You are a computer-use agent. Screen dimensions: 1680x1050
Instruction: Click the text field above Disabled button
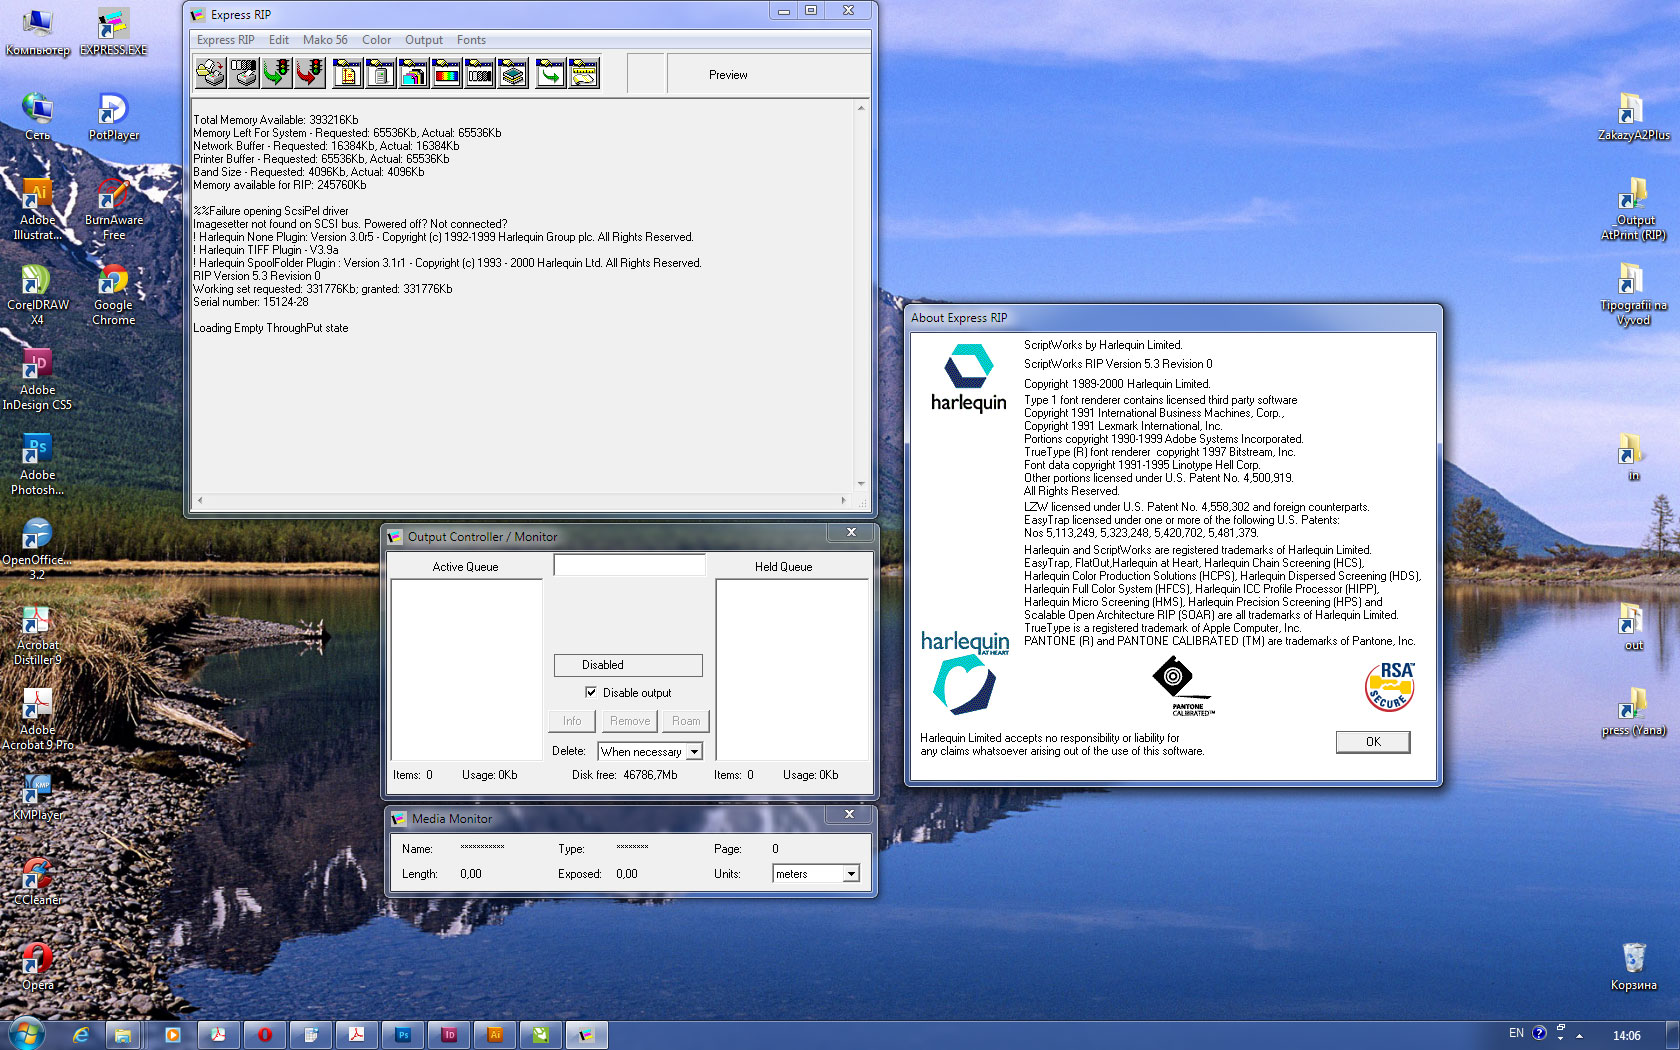tap(630, 565)
